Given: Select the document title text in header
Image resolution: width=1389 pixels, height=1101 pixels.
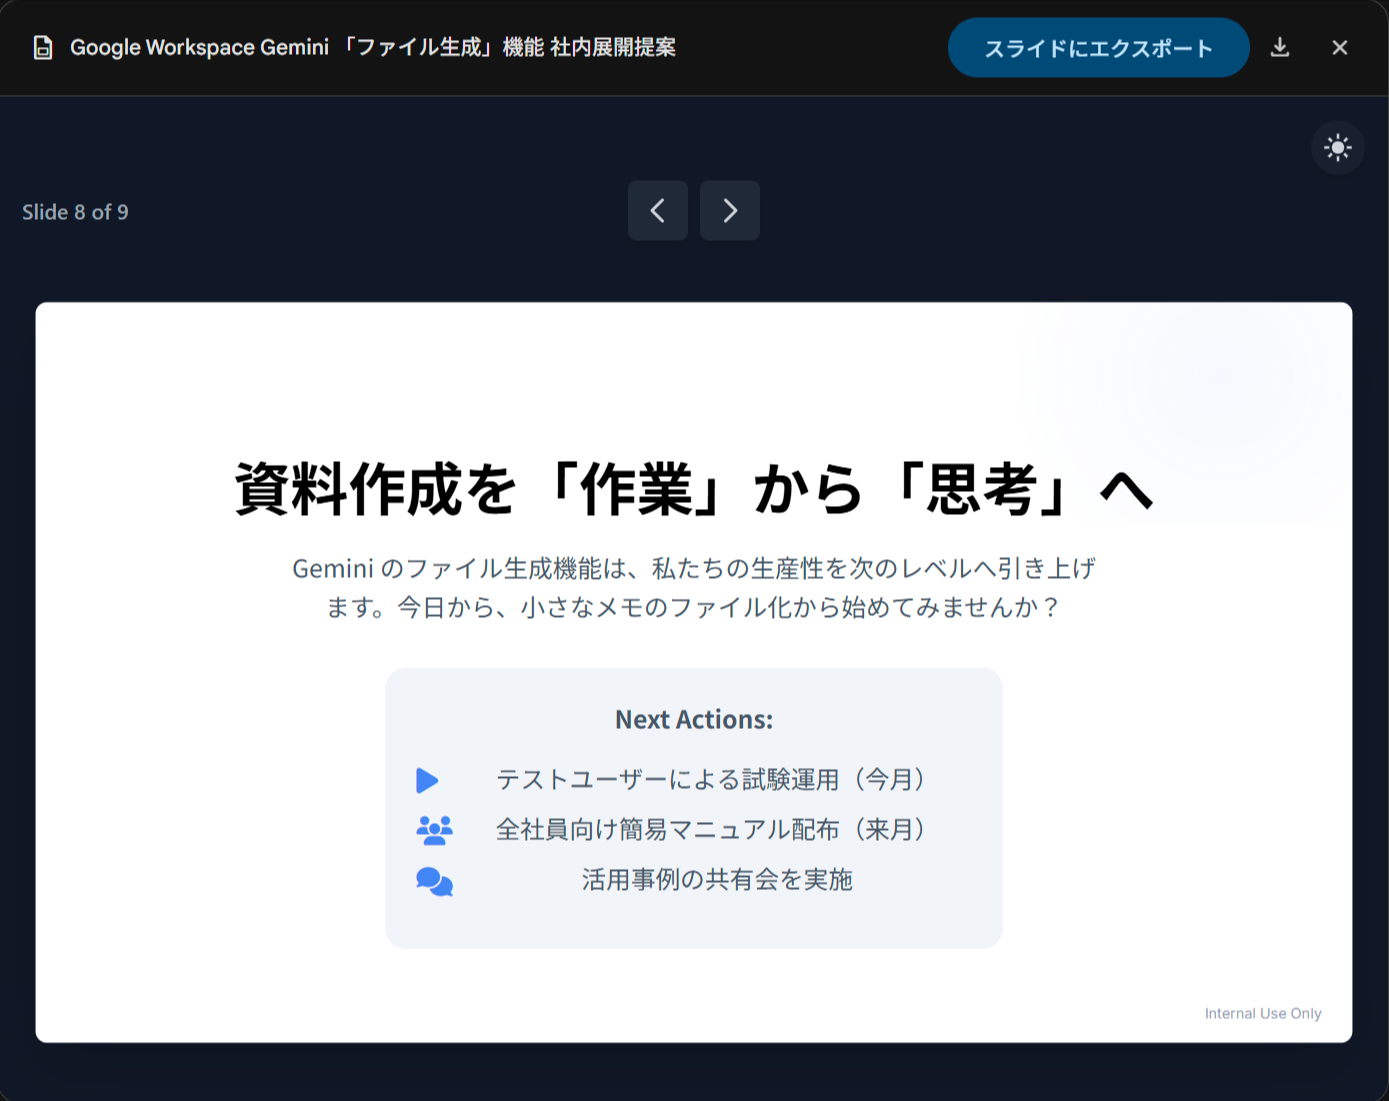Looking at the screenshot, I should [373, 48].
